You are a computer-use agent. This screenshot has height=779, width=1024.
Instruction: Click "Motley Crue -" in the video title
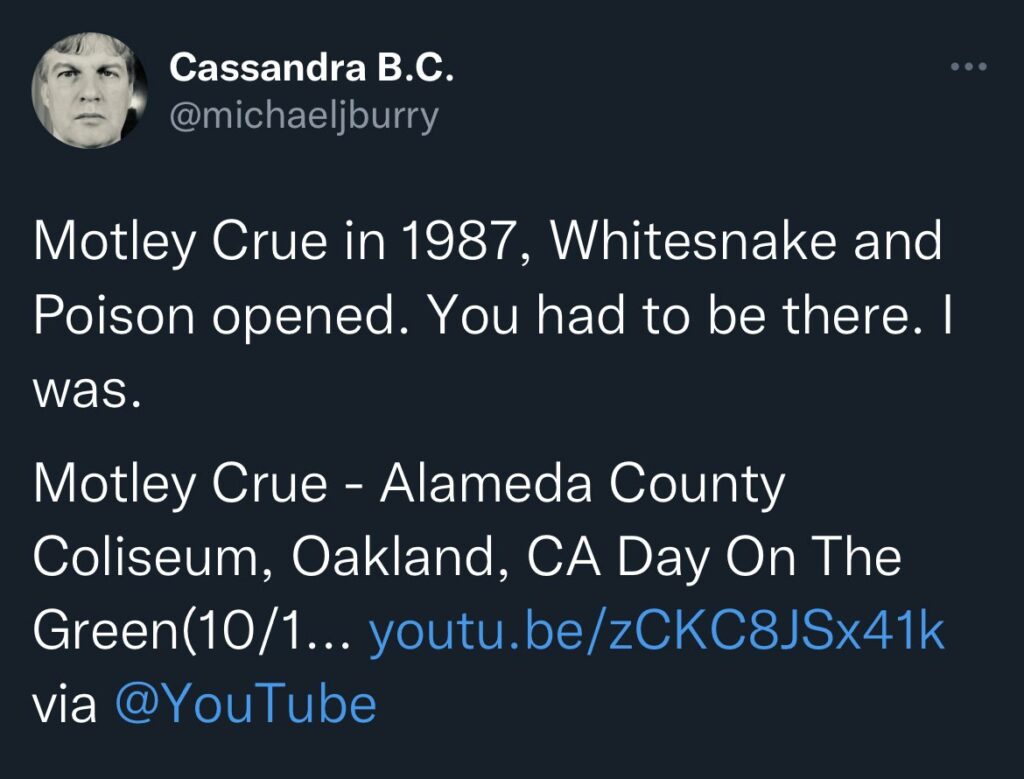(196, 486)
